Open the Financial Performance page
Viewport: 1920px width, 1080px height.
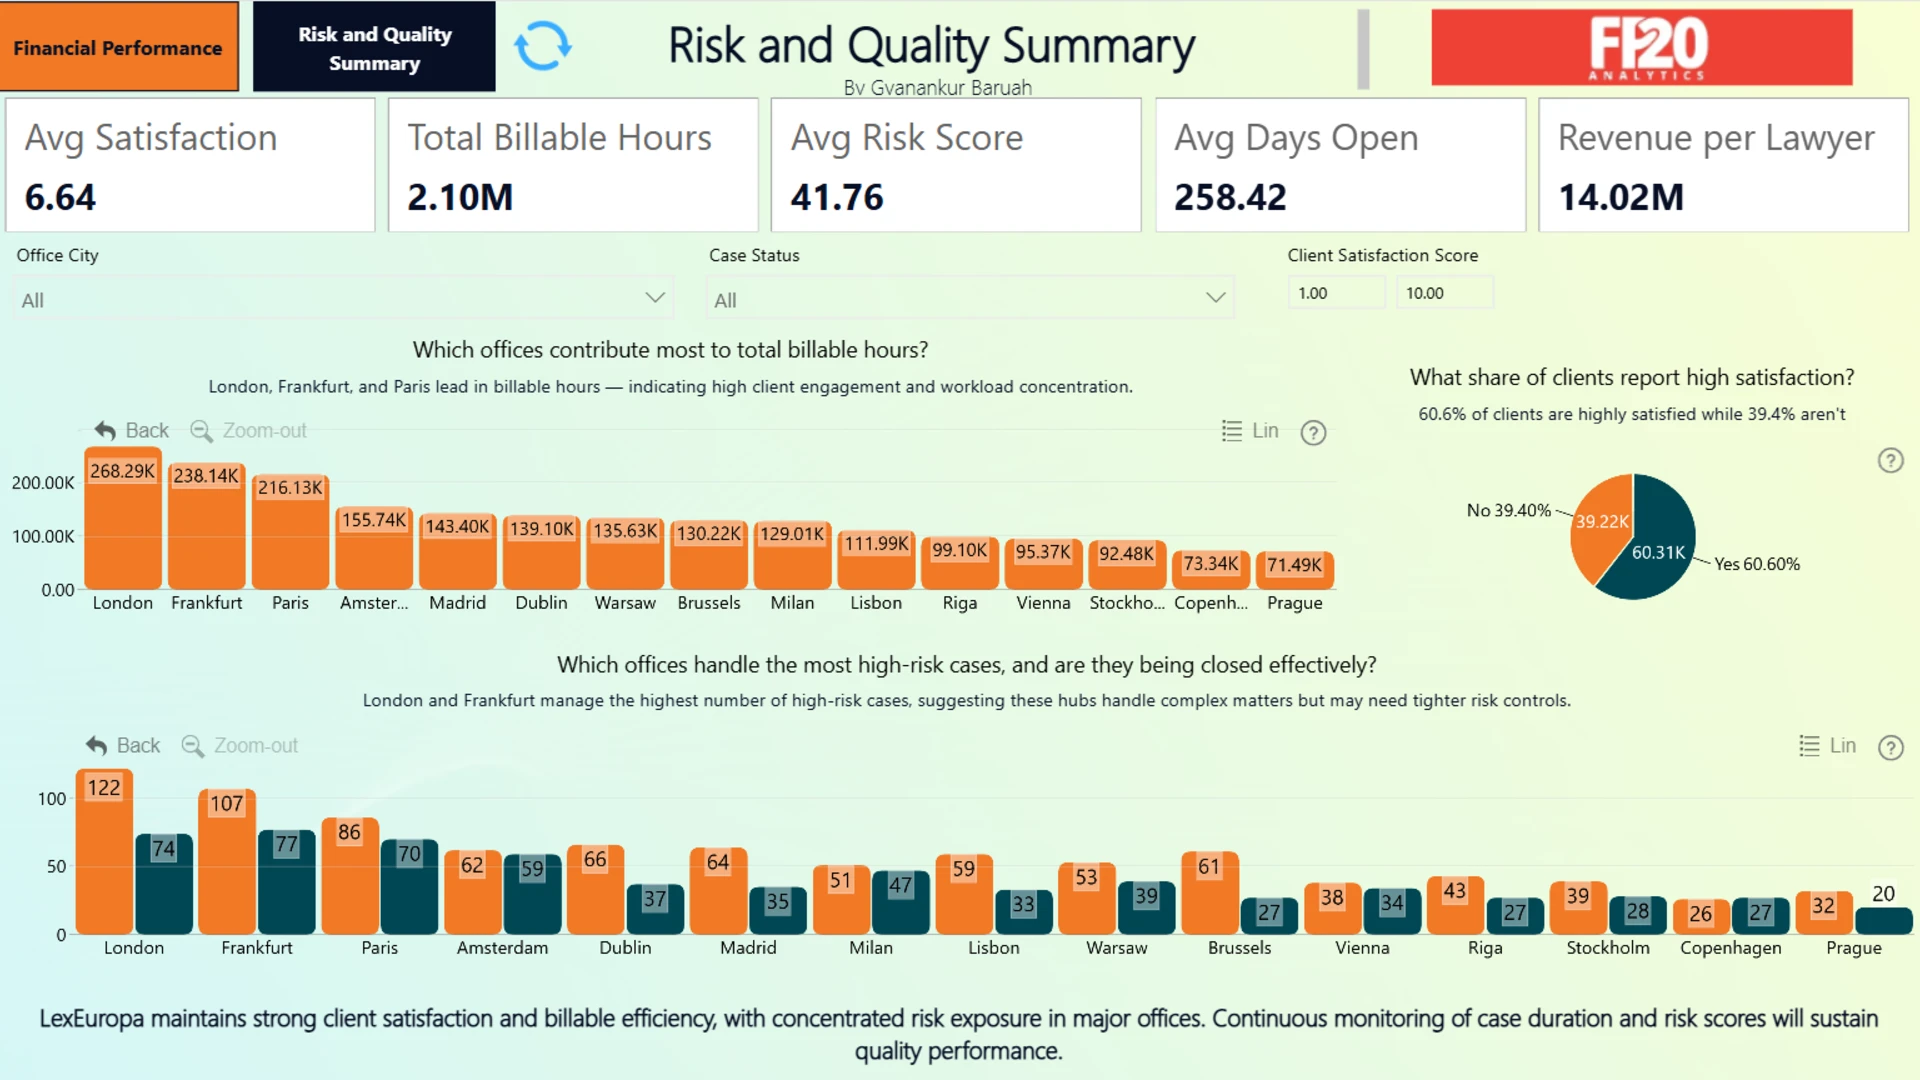(119, 47)
